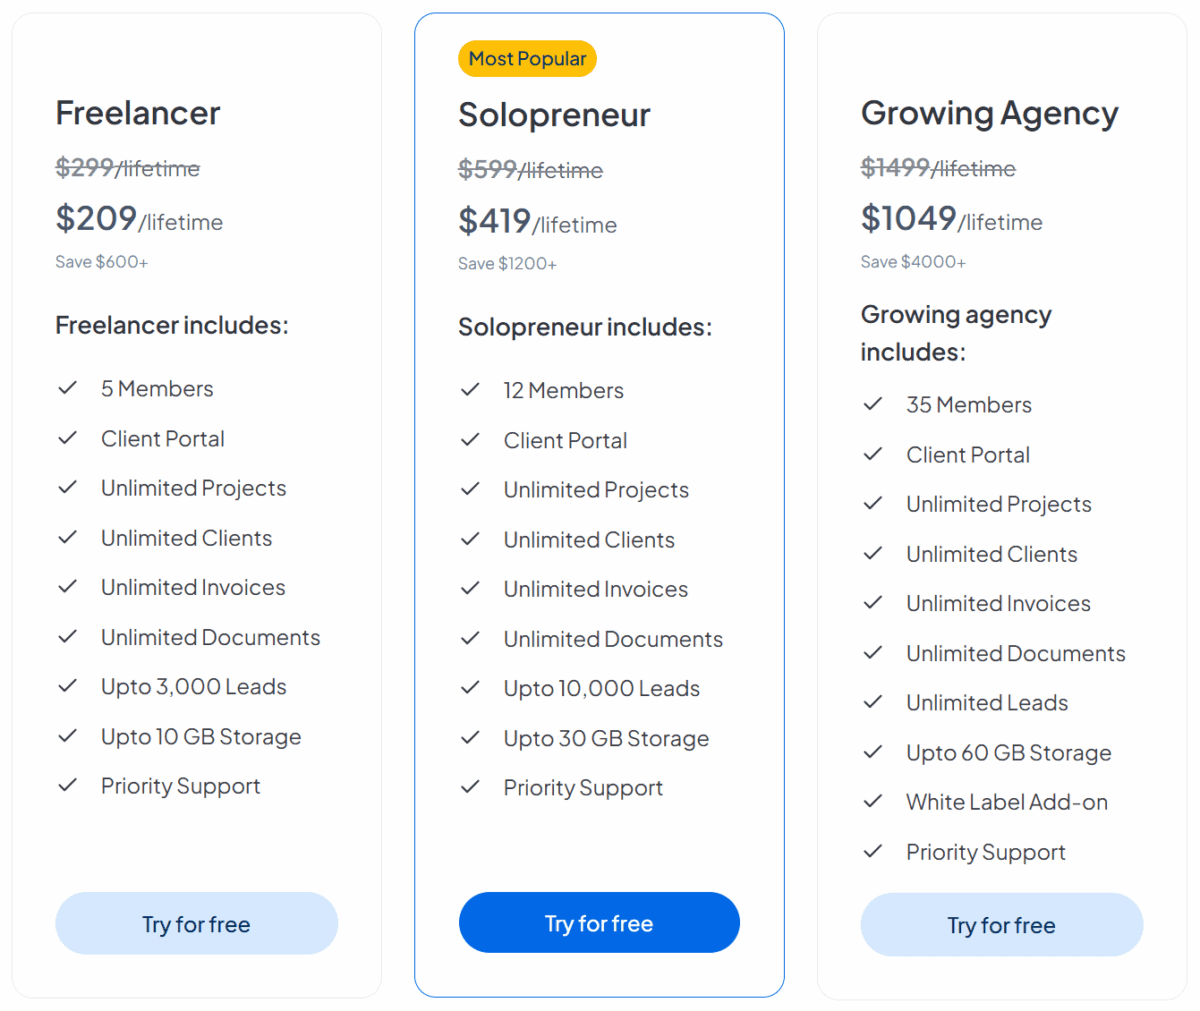Click checkmark icon beside 5 Members
Viewport: 1200px width, 1011px height.
click(68, 388)
